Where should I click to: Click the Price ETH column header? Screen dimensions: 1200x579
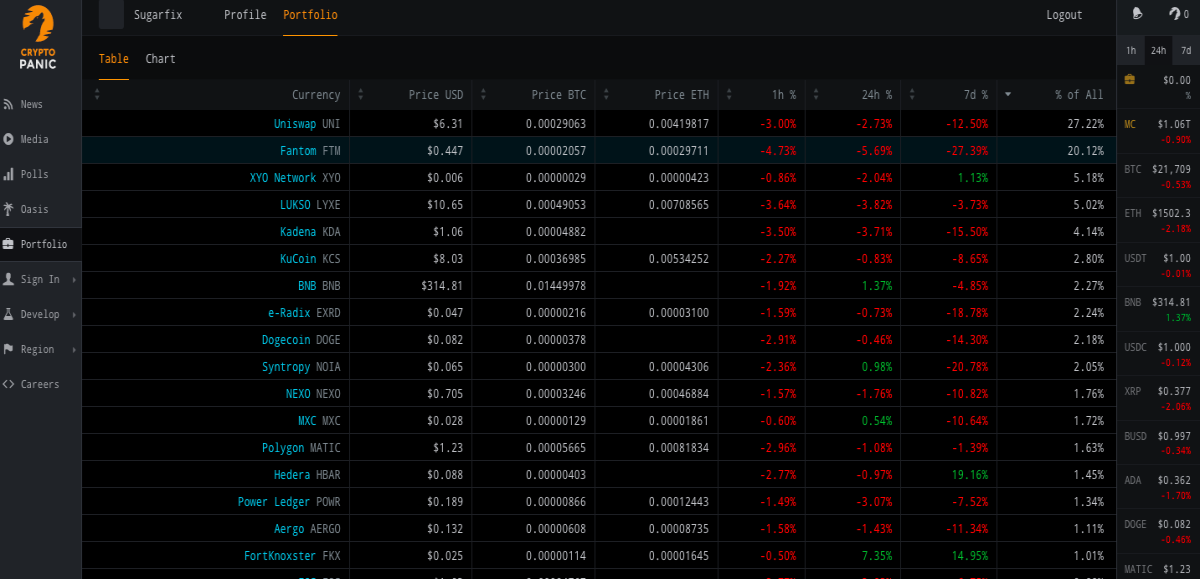point(682,95)
